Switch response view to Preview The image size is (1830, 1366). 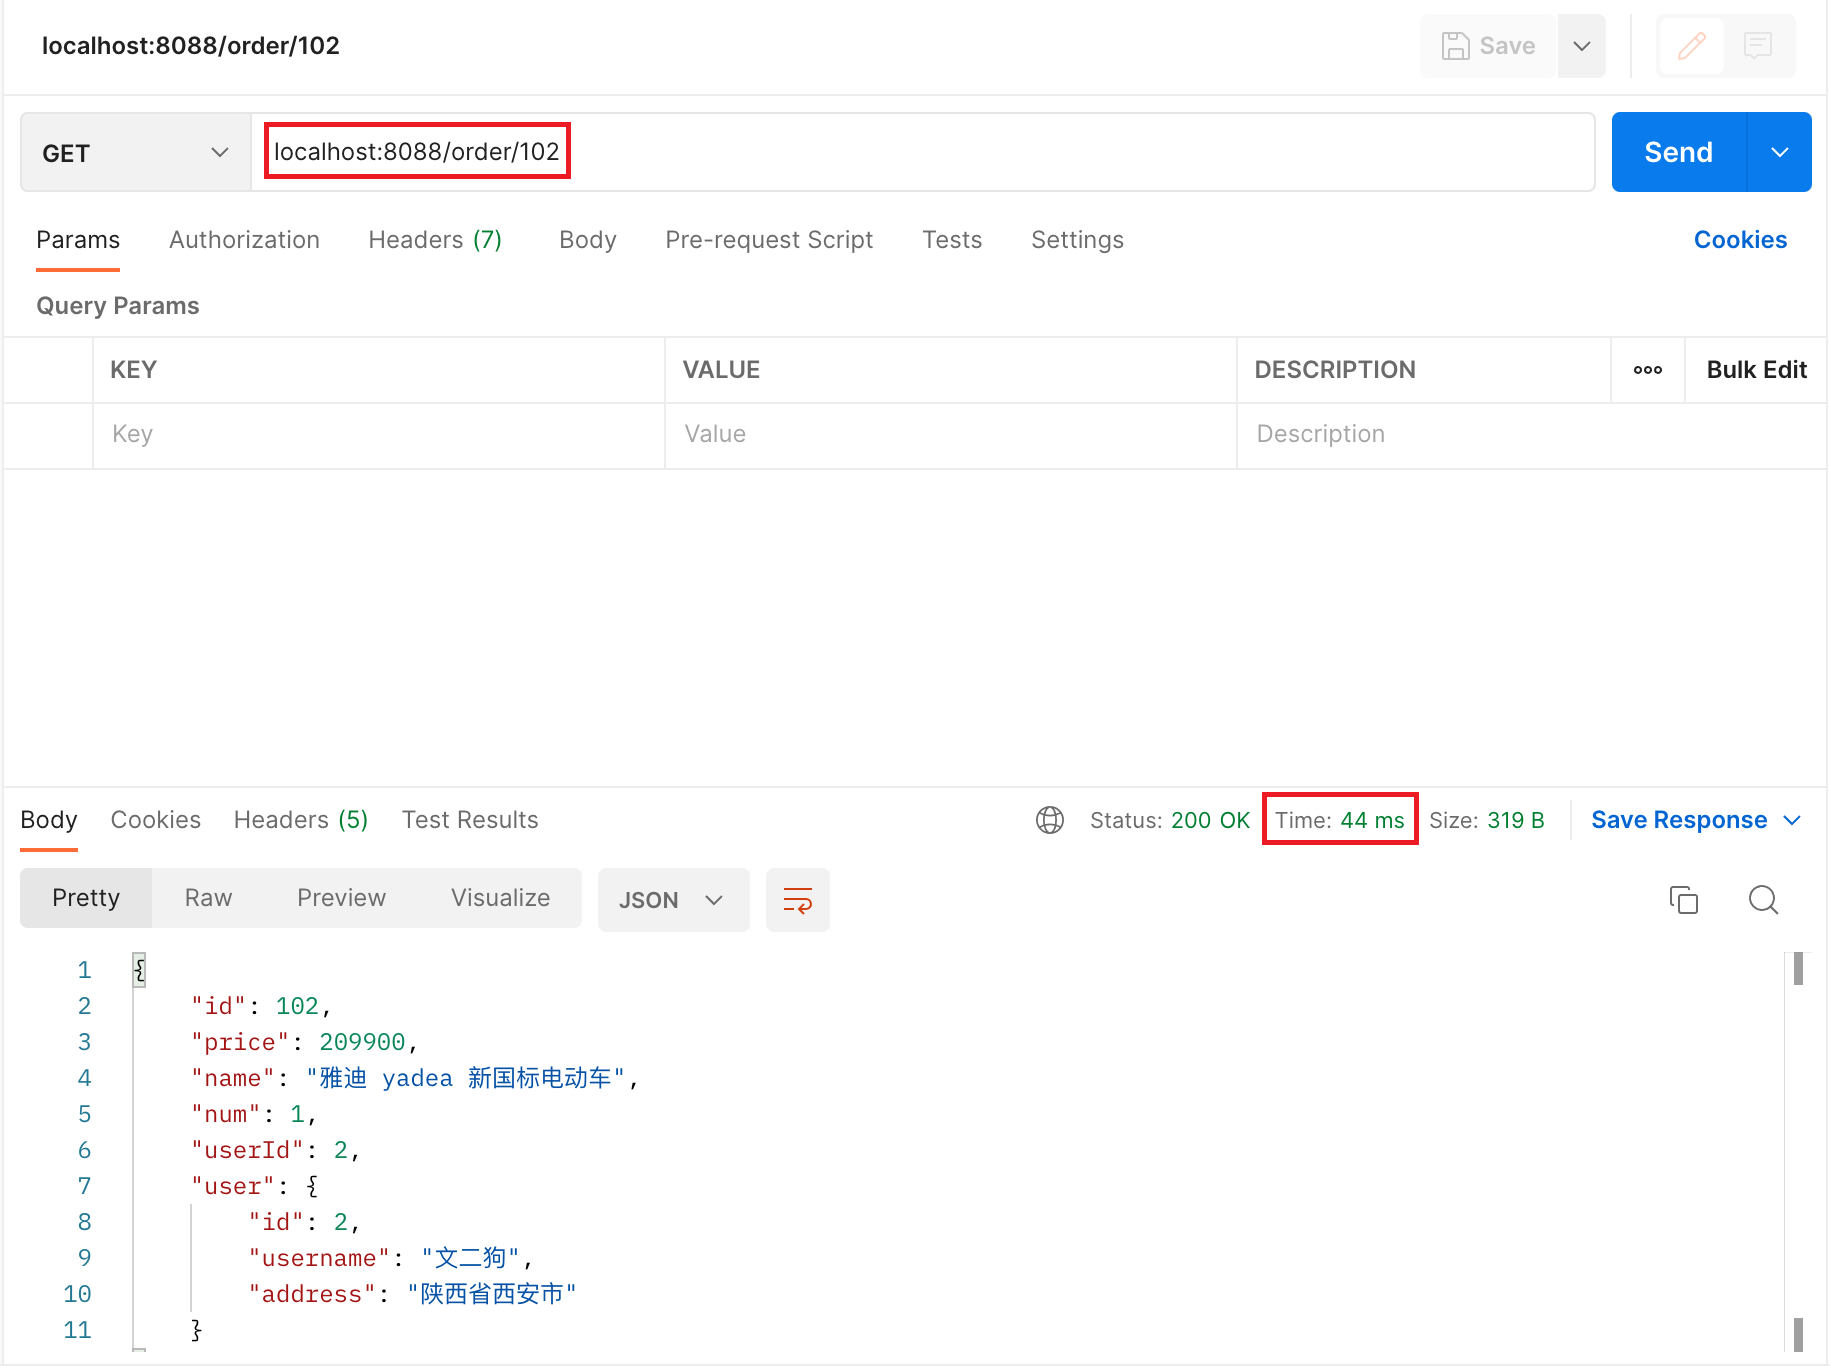pos(341,898)
